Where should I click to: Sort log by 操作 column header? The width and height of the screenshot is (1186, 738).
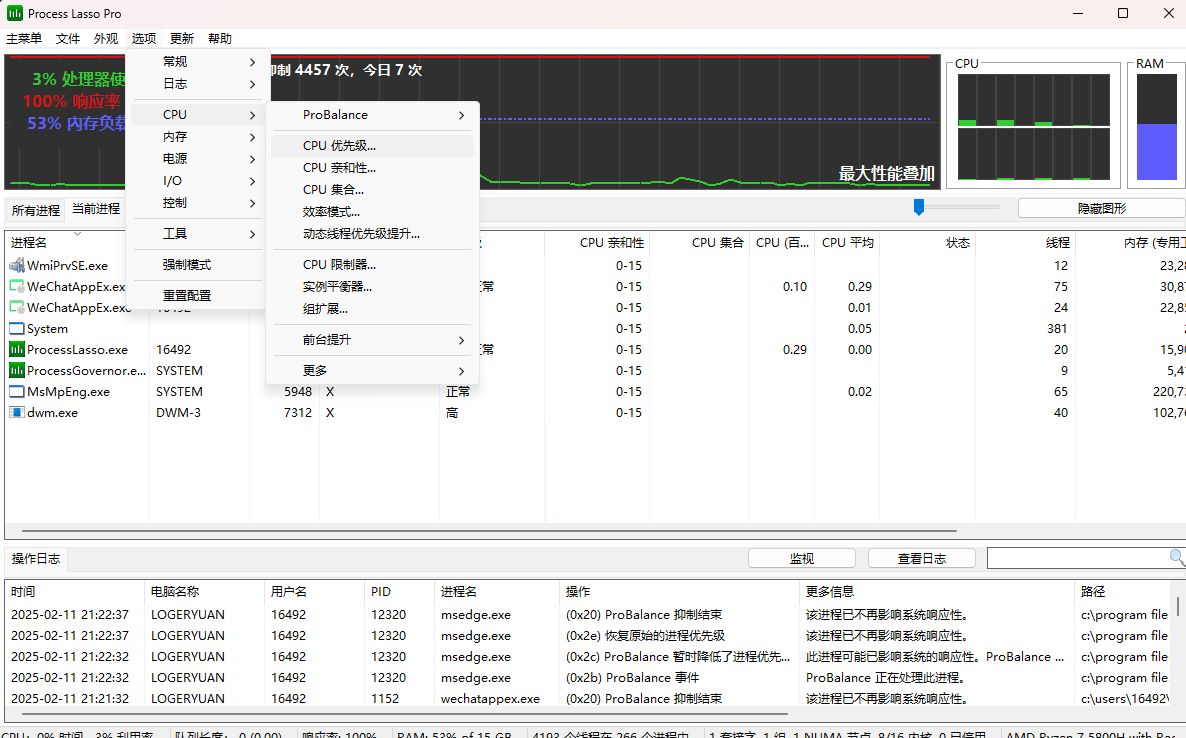(x=679, y=591)
